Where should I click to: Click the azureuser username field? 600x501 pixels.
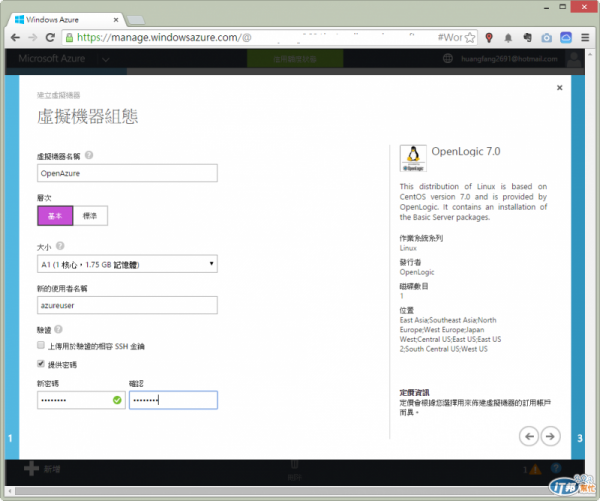point(127,305)
